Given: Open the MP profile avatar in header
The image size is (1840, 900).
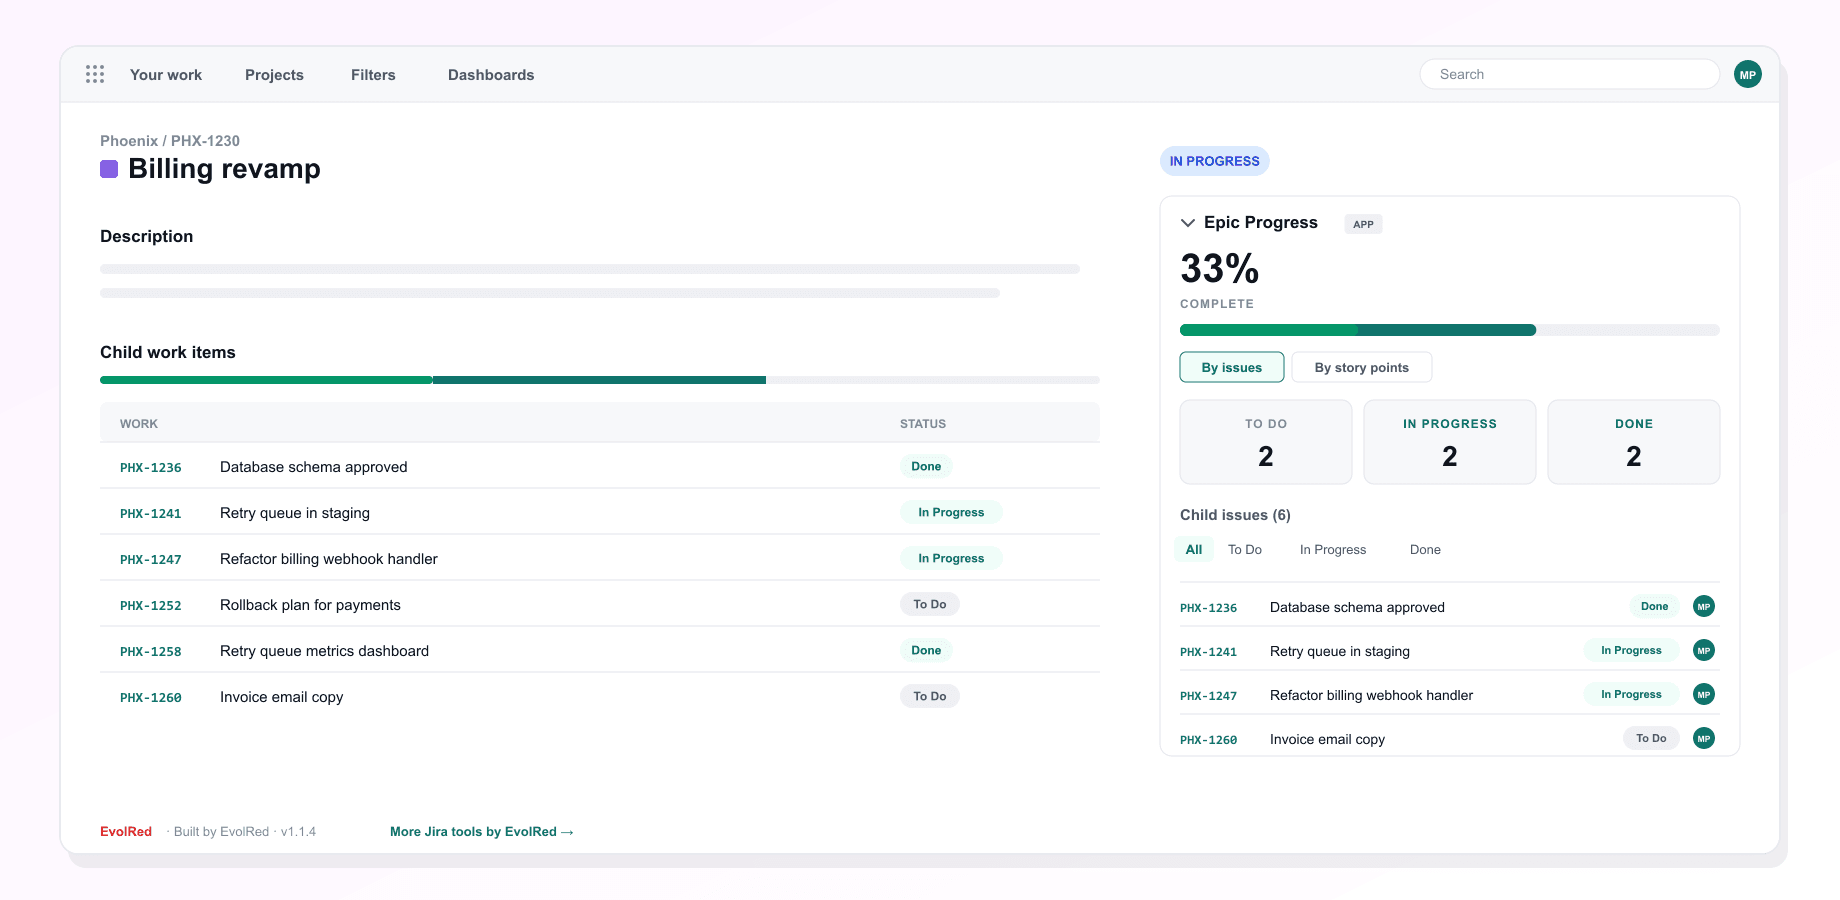Looking at the screenshot, I should (x=1748, y=74).
